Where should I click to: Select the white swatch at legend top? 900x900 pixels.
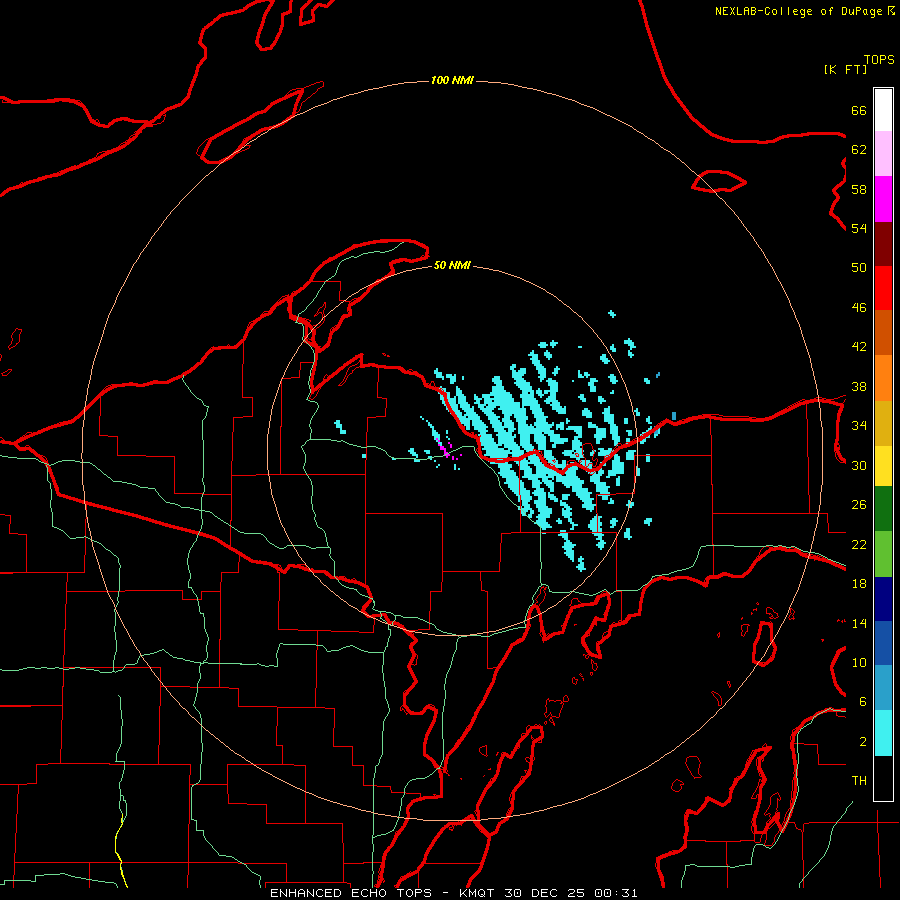(x=883, y=110)
